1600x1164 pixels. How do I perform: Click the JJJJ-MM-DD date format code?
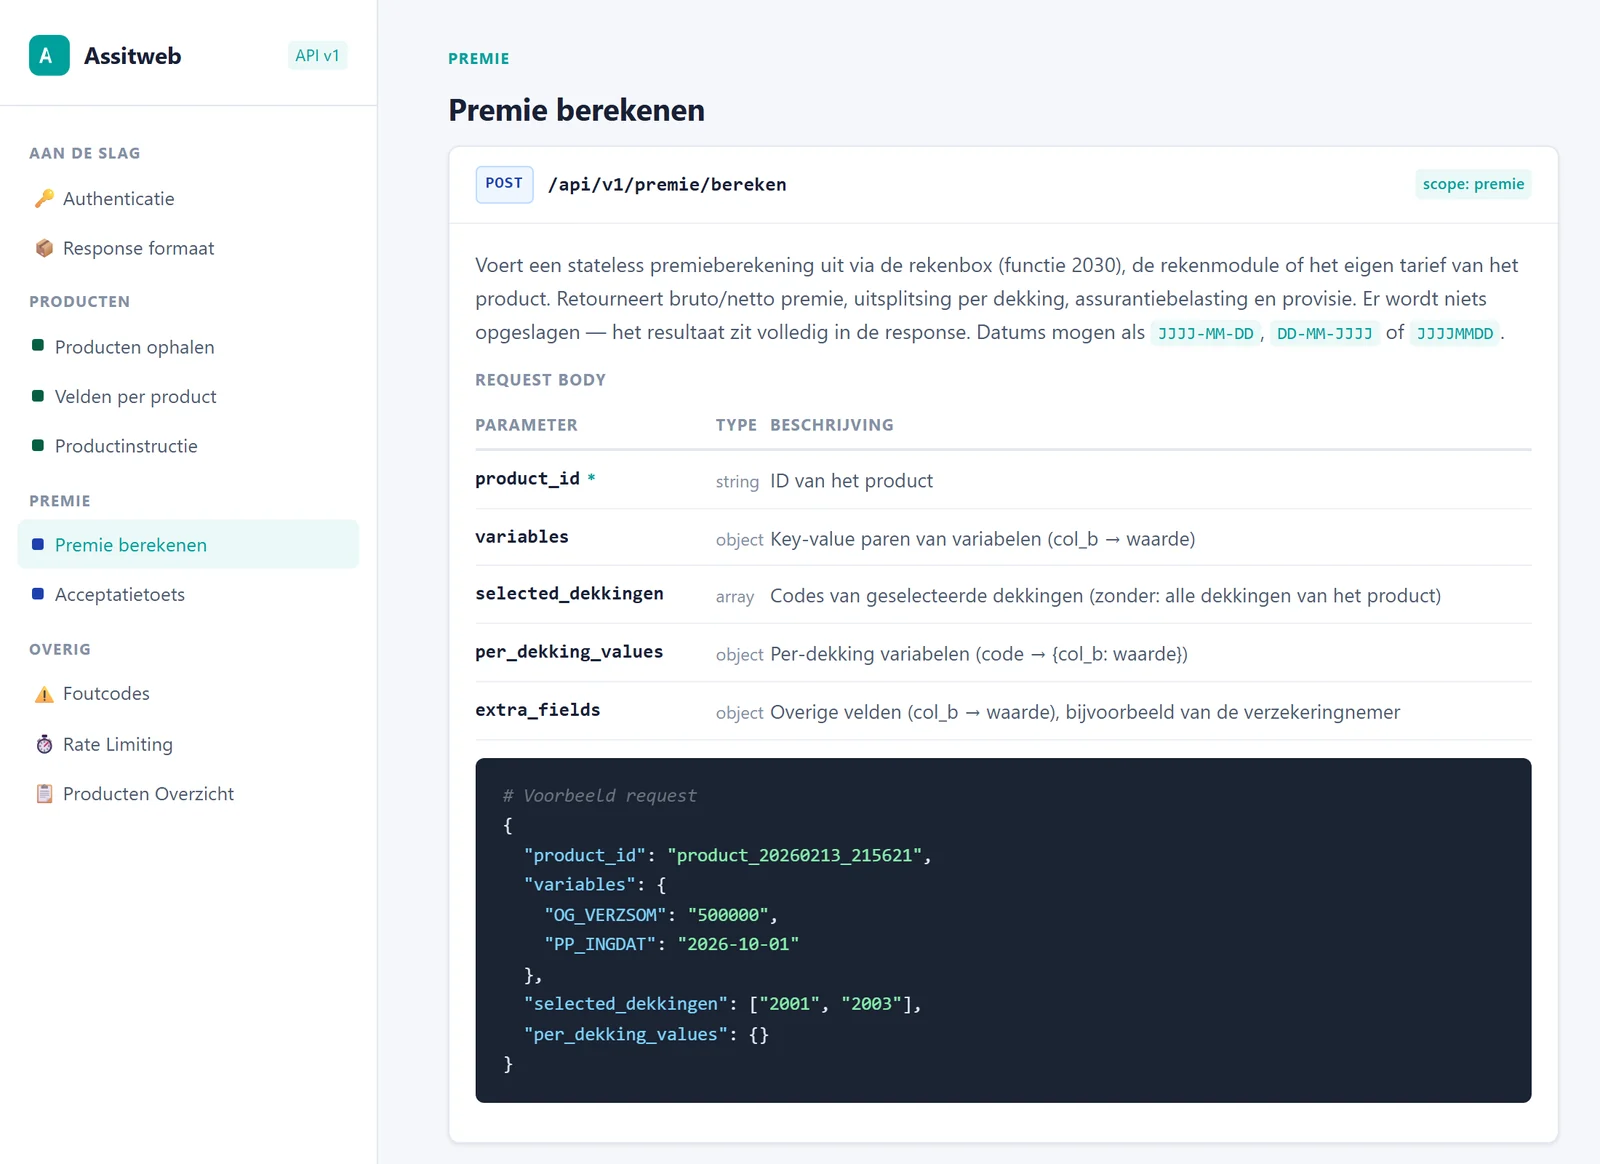click(x=1205, y=333)
